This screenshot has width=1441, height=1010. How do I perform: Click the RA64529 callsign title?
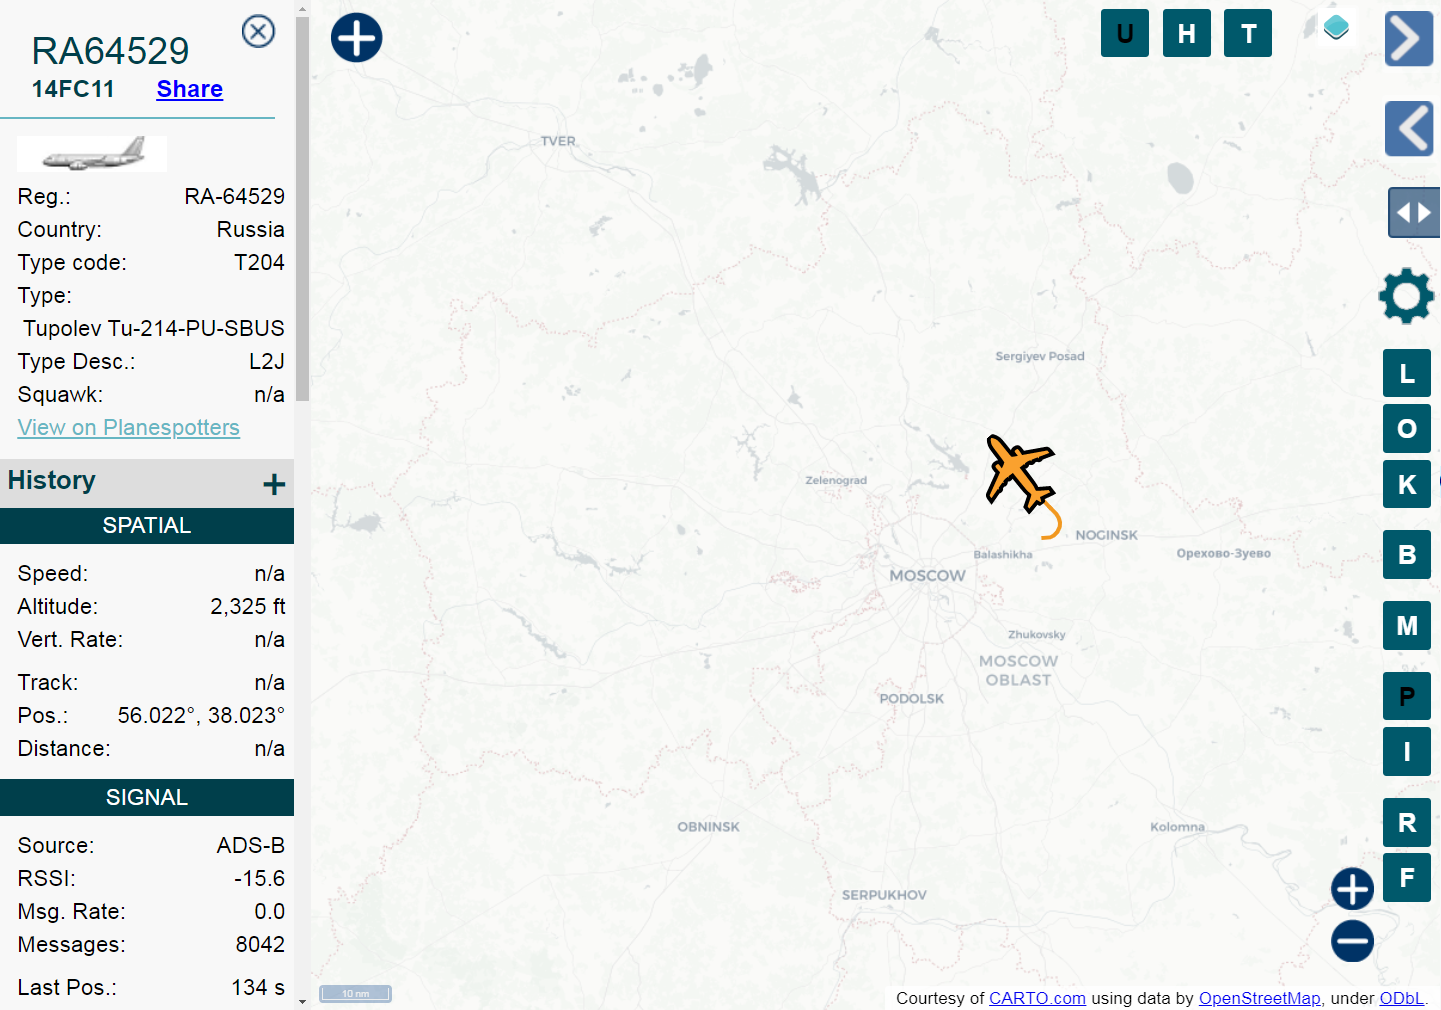tap(111, 51)
